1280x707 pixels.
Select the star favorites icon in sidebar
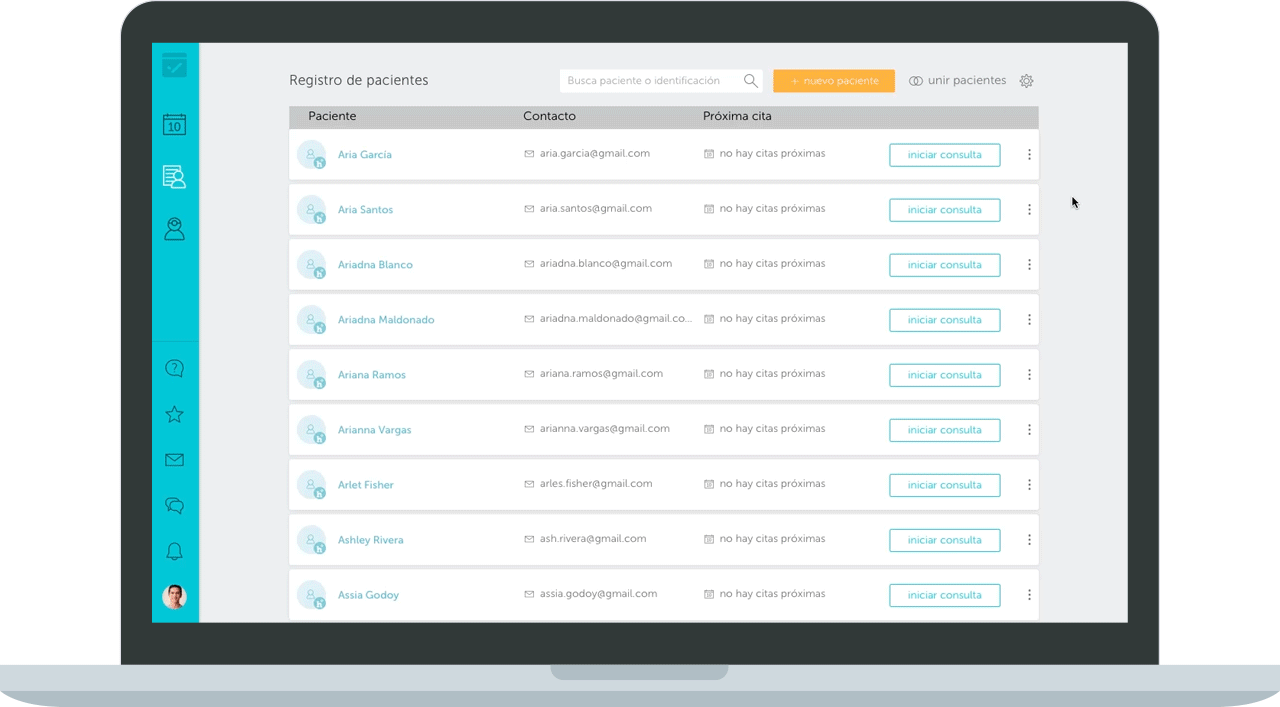coord(174,414)
